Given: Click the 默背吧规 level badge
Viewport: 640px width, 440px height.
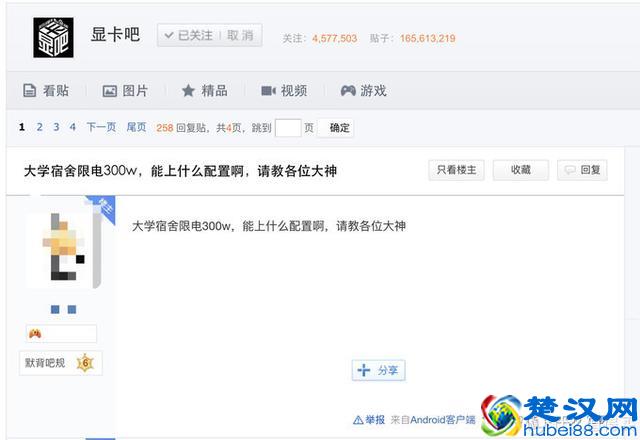Looking at the screenshot, I should (x=60, y=362).
